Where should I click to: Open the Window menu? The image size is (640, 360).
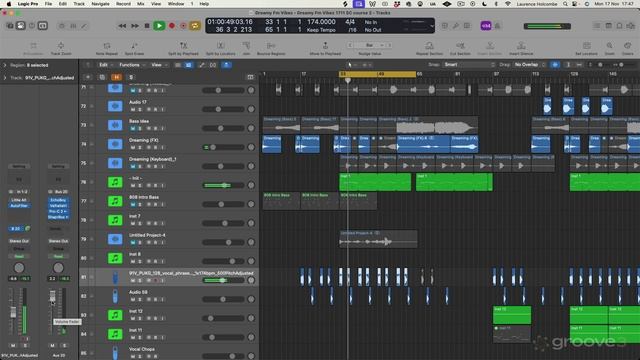(x=176, y=4)
